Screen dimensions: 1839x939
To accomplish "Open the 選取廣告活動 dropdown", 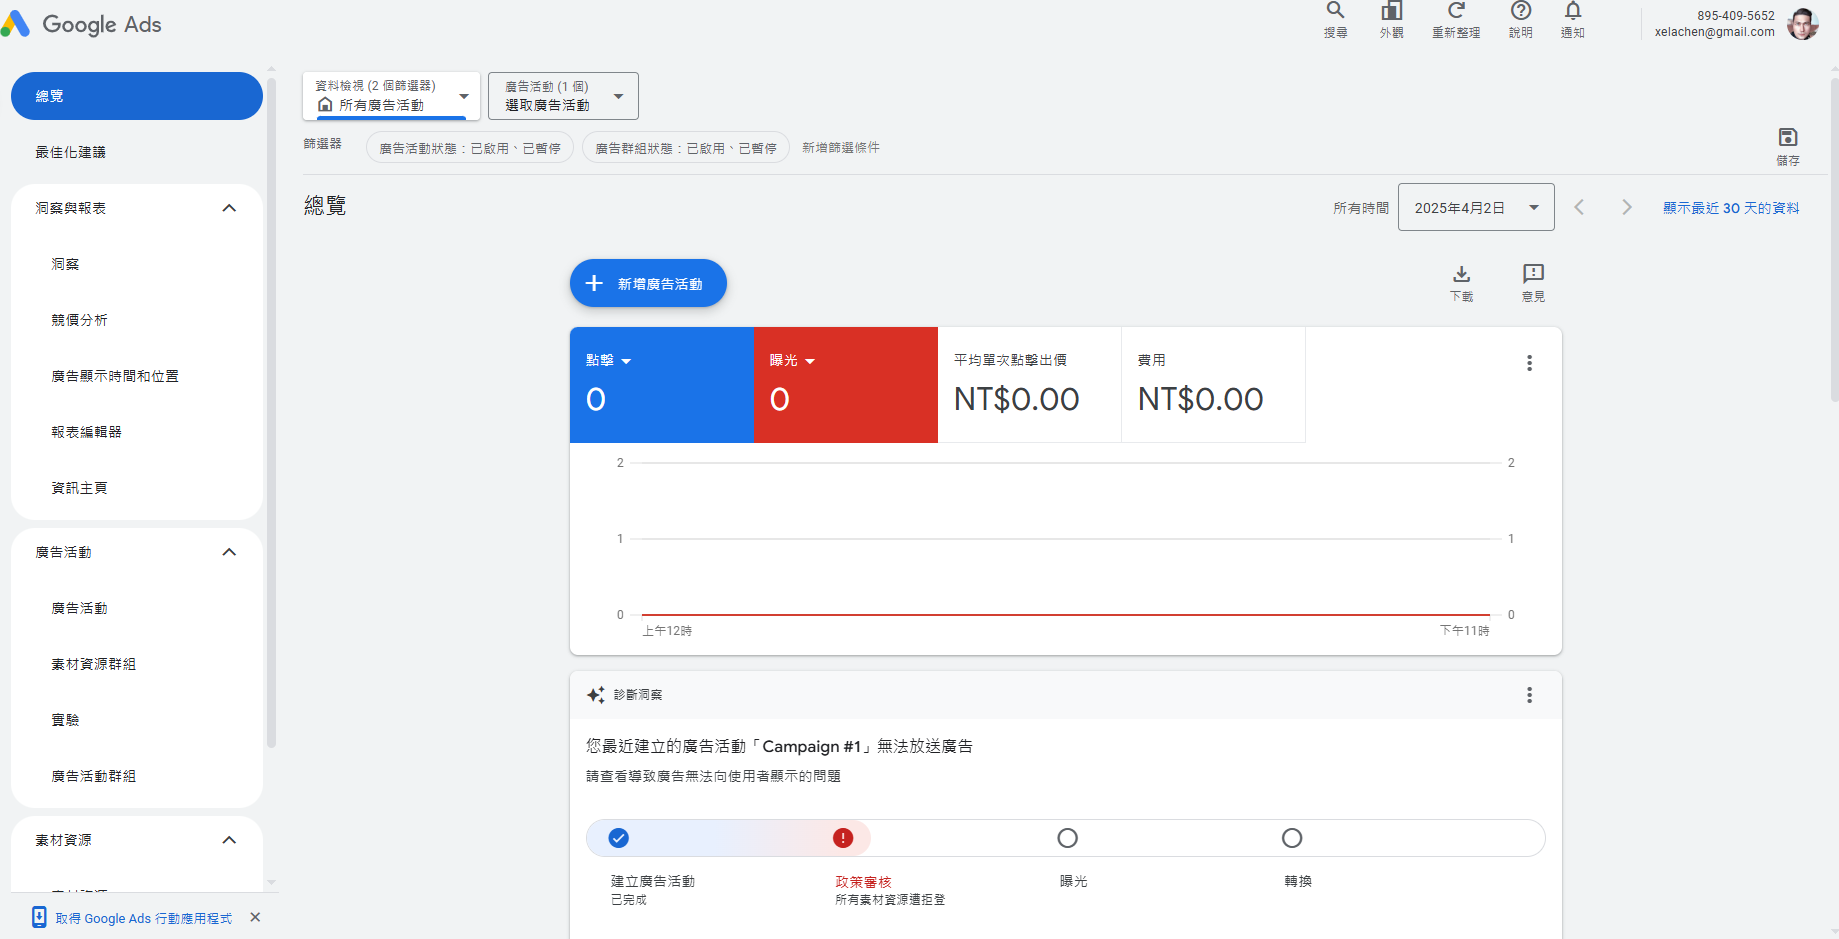I will coord(563,96).
